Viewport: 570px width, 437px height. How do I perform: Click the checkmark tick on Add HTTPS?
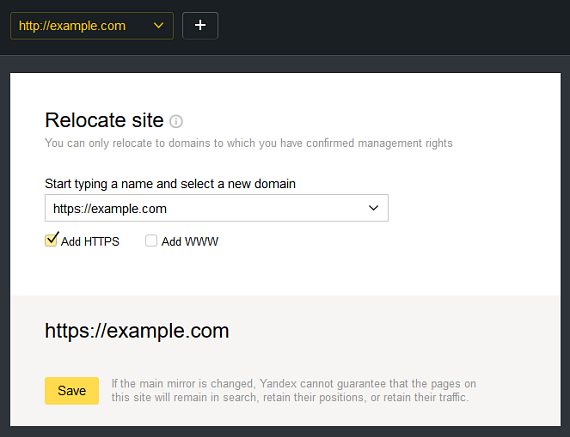coord(53,238)
